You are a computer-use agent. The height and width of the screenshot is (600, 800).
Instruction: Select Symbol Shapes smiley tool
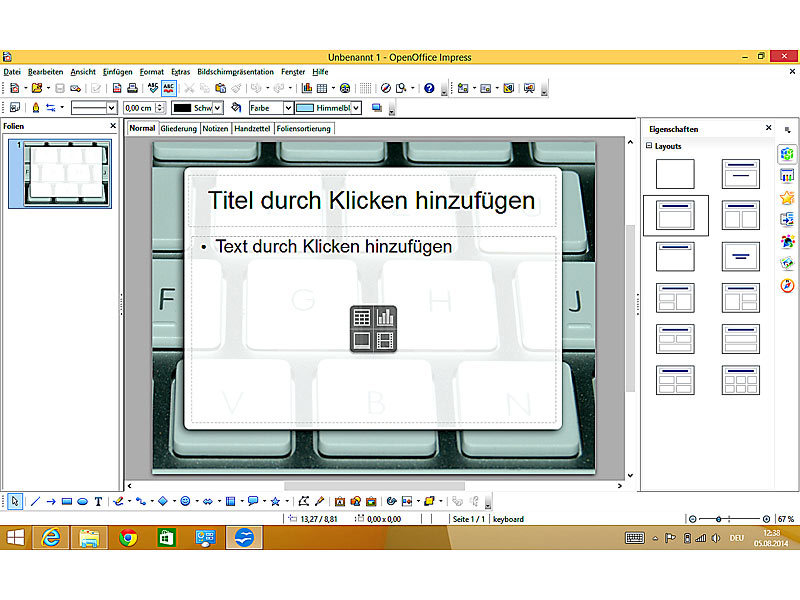pos(185,502)
